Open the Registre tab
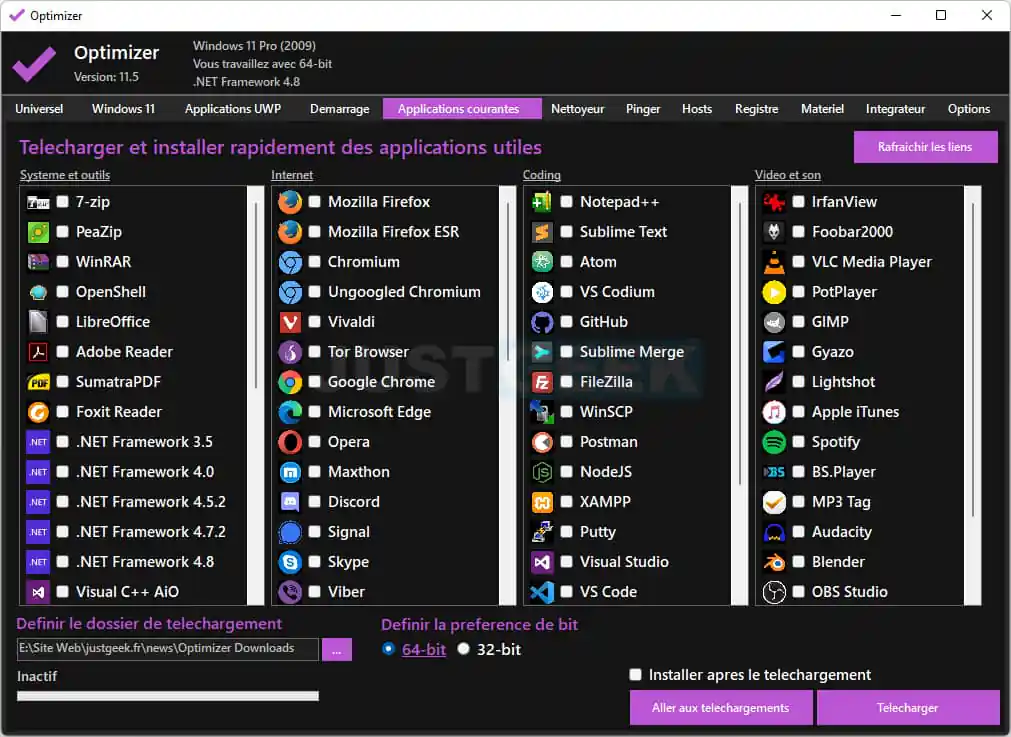 756,109
